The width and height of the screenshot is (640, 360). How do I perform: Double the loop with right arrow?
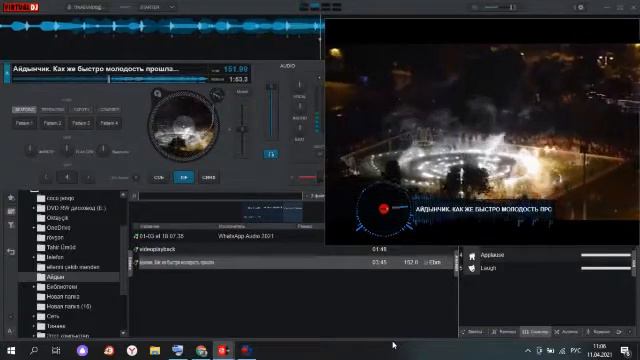(88, 178)
